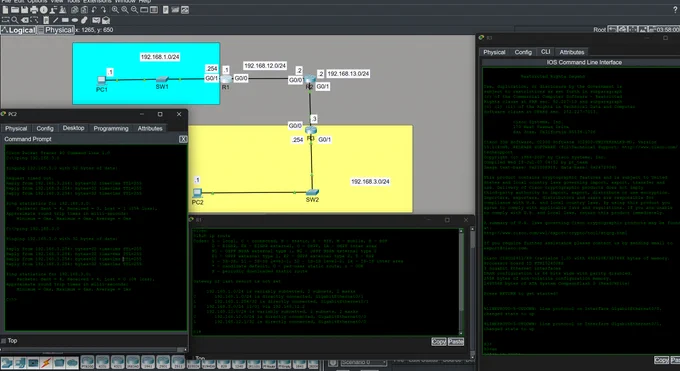The width and height of the screenshot is (680, 371).
Task: Click the Undo arrow toolbar icon
Action: click(x=94, y=10)
